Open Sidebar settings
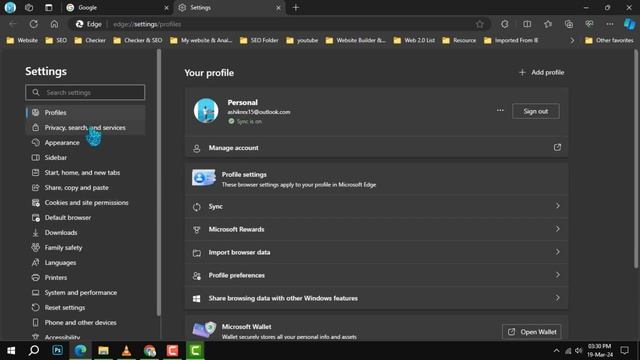The image size is (640, 360). pyautogui.click(x=85, y=158)
